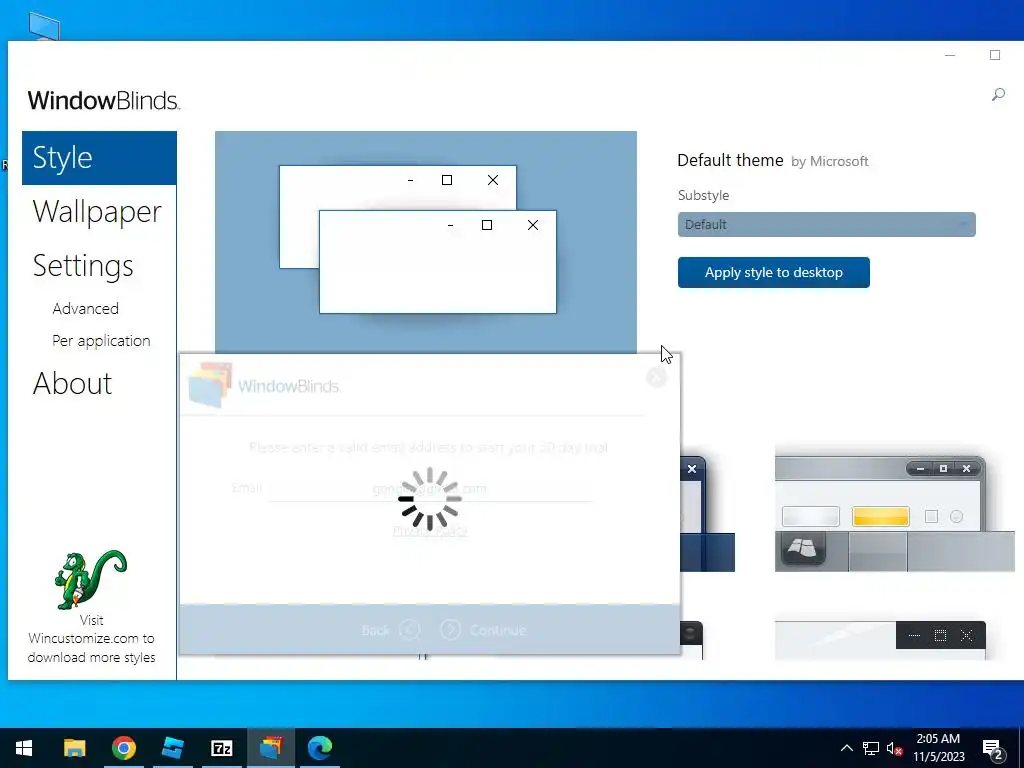Visit Wincustomize.com download more styles link
Image resolution: width=1024 pixels, height=768 pixels.
click(x=91, y=639)
